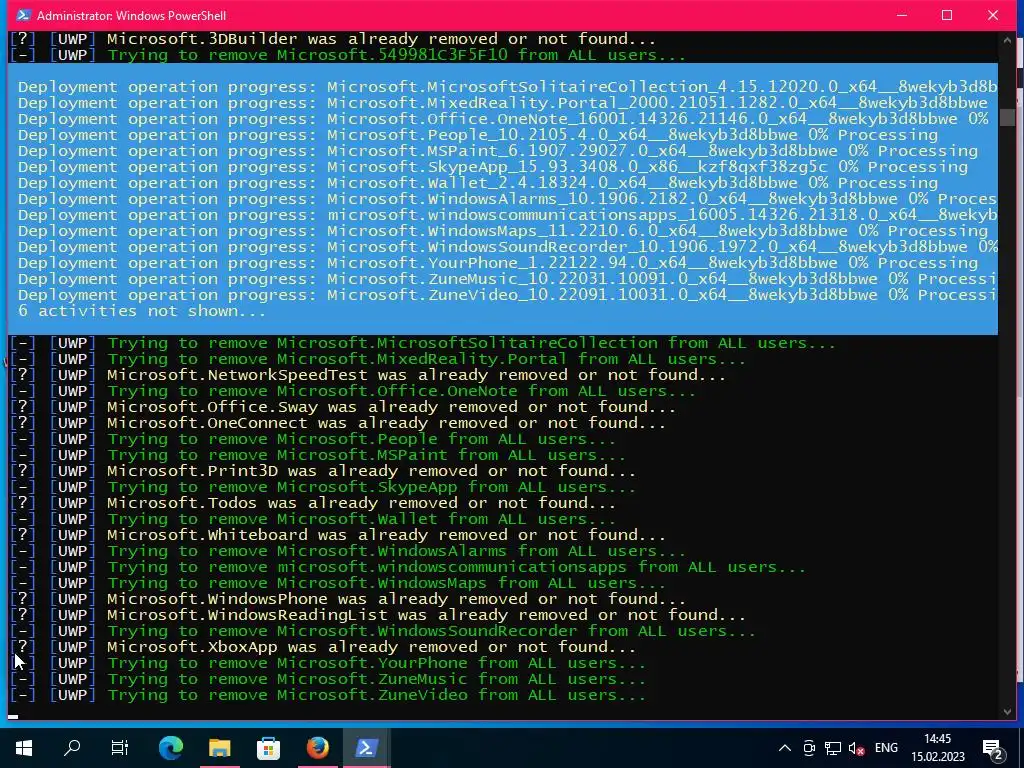The width and height of the screenshot is (1024, 768).
Task: Click progress line for windowscommunicationsapps_16005
Action: 507,215
